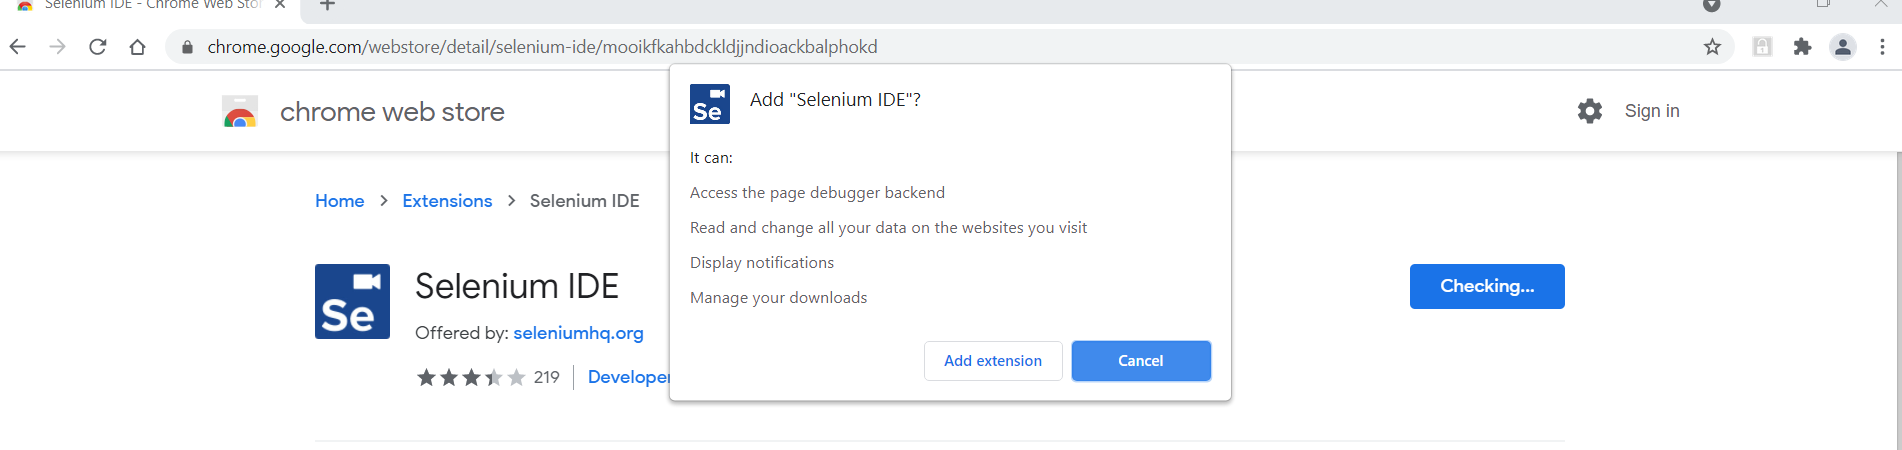Go to browser home page

click(x=137, y=47)
